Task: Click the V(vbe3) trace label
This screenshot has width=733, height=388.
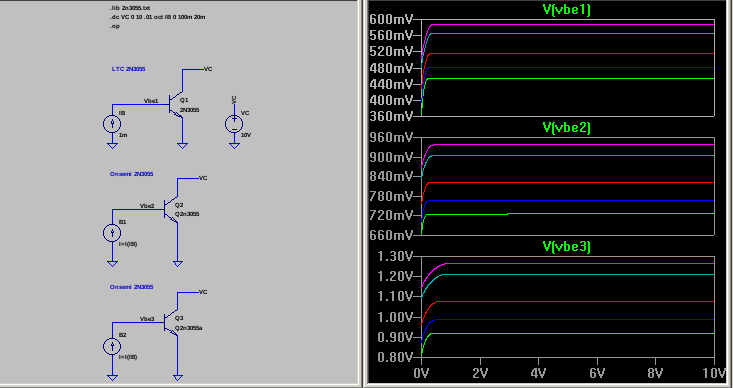Action: point(567,247)
